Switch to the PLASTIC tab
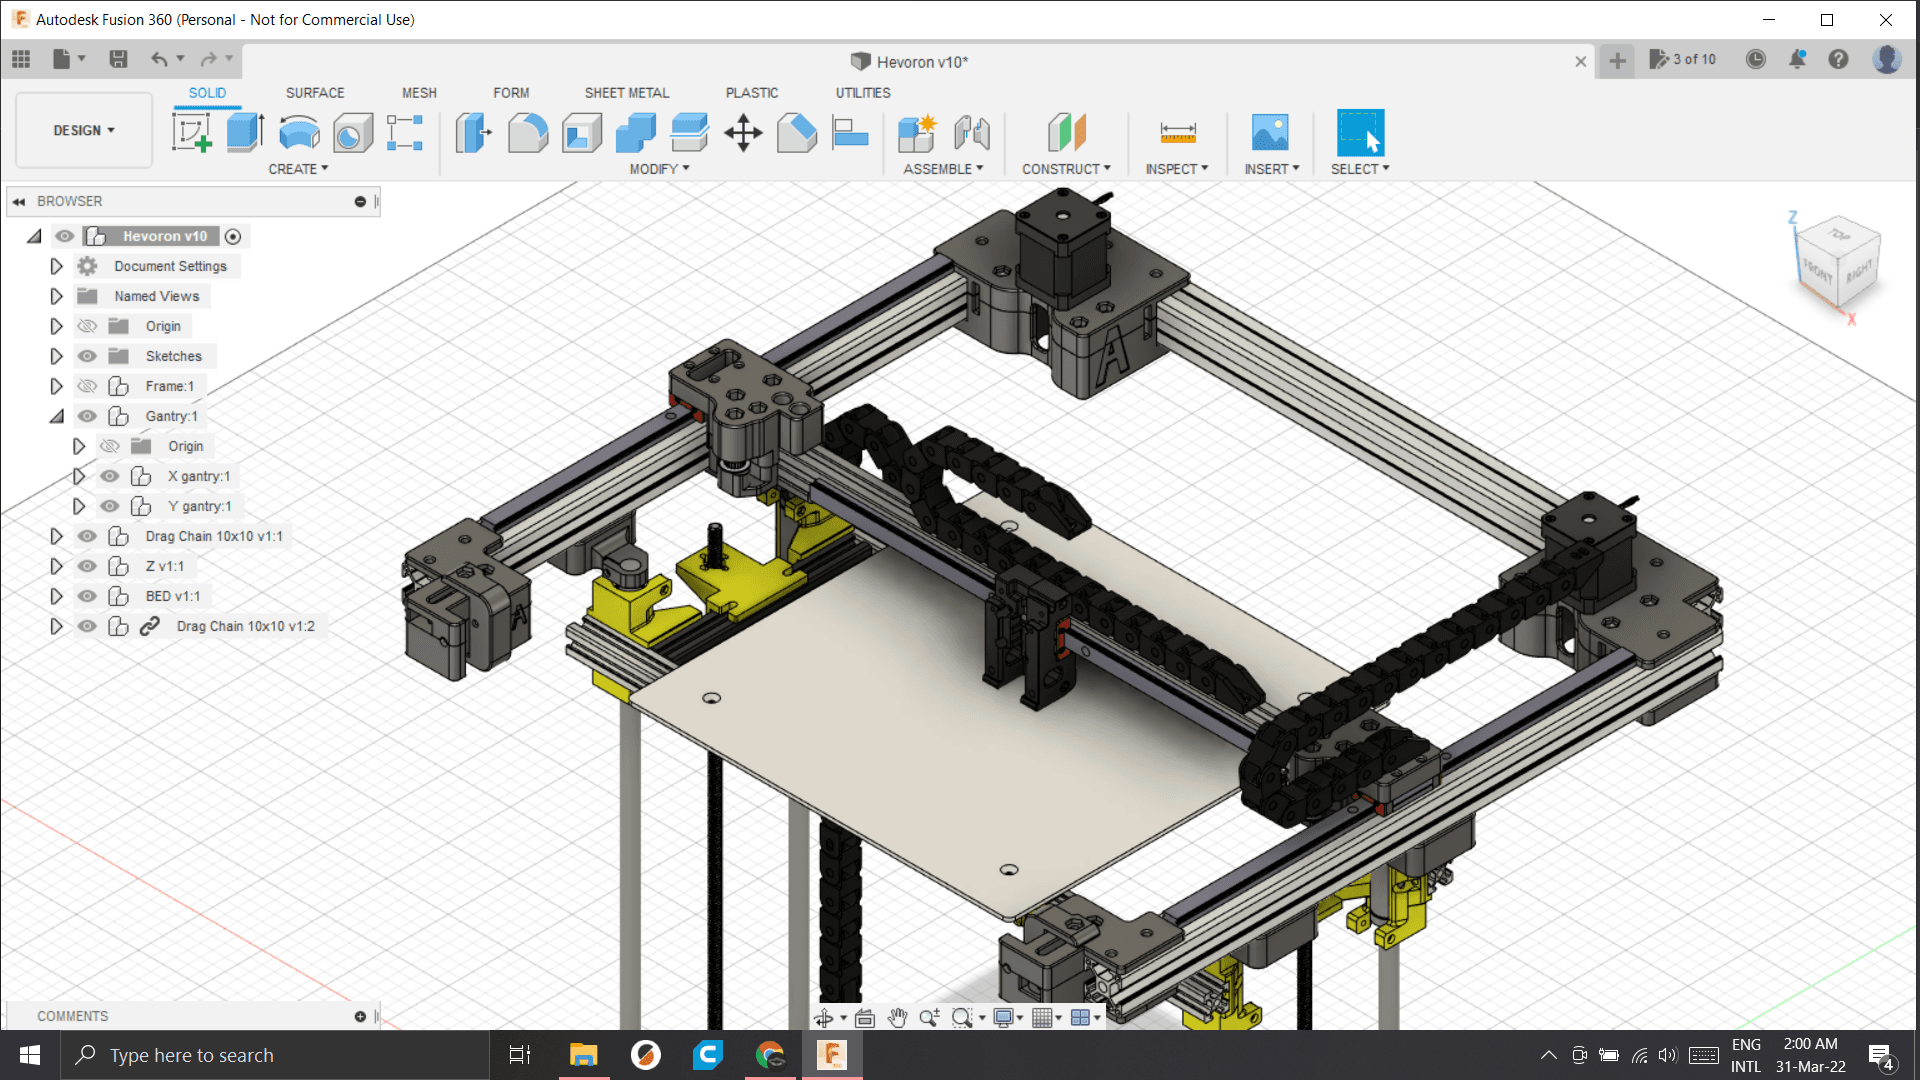The width and height of the screenshot is (1920, 1080). click(752, 92)
